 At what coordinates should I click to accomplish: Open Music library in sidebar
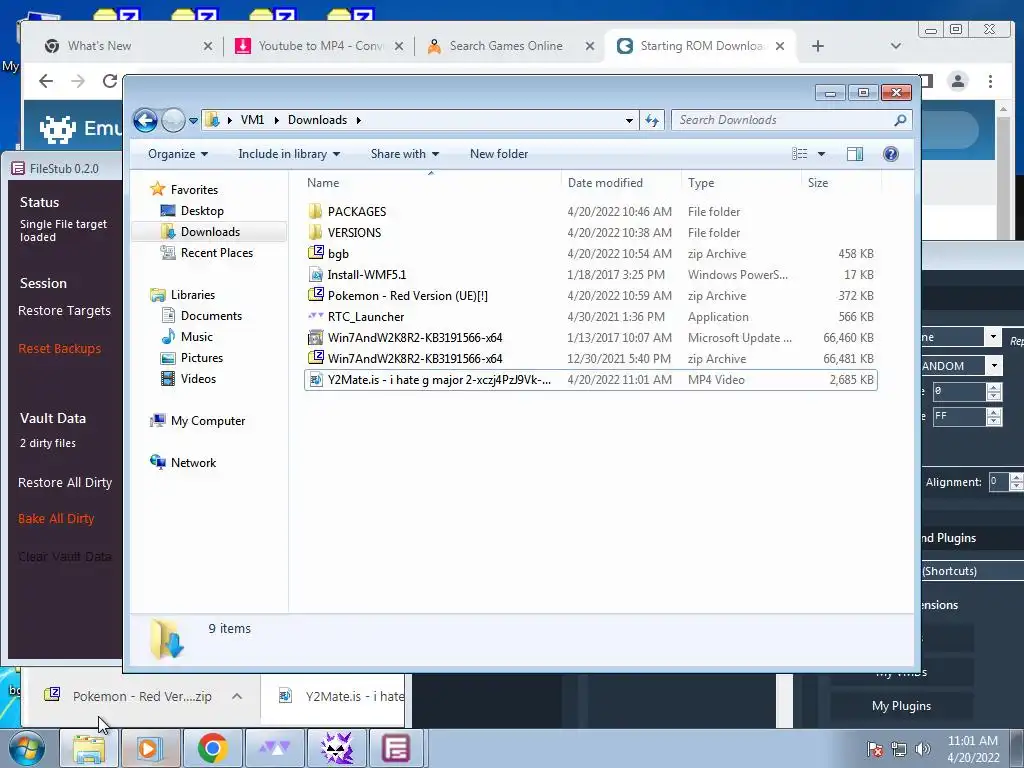click(x=197, y=337)
